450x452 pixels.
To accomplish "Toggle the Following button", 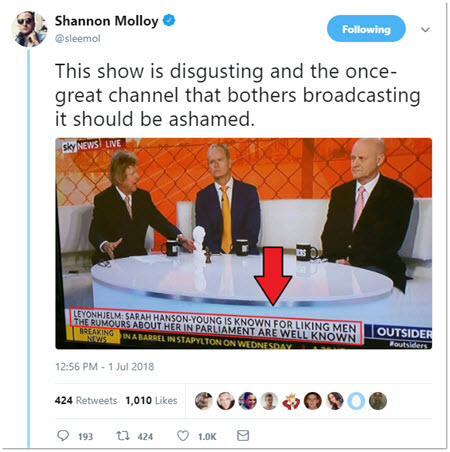I will pos(366,29).
